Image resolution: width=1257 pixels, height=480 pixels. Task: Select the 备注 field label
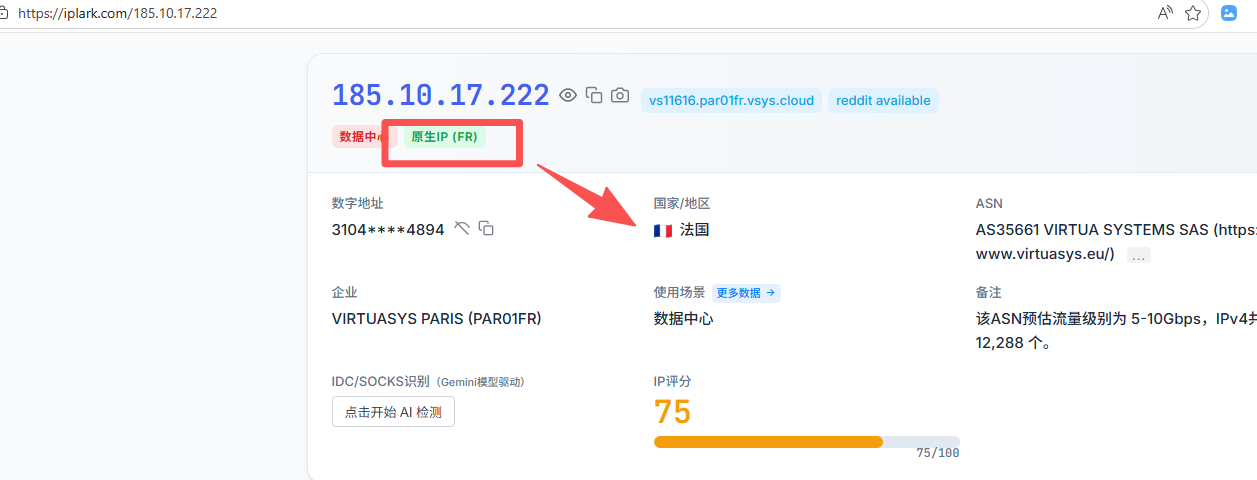(x=988, y=293)
